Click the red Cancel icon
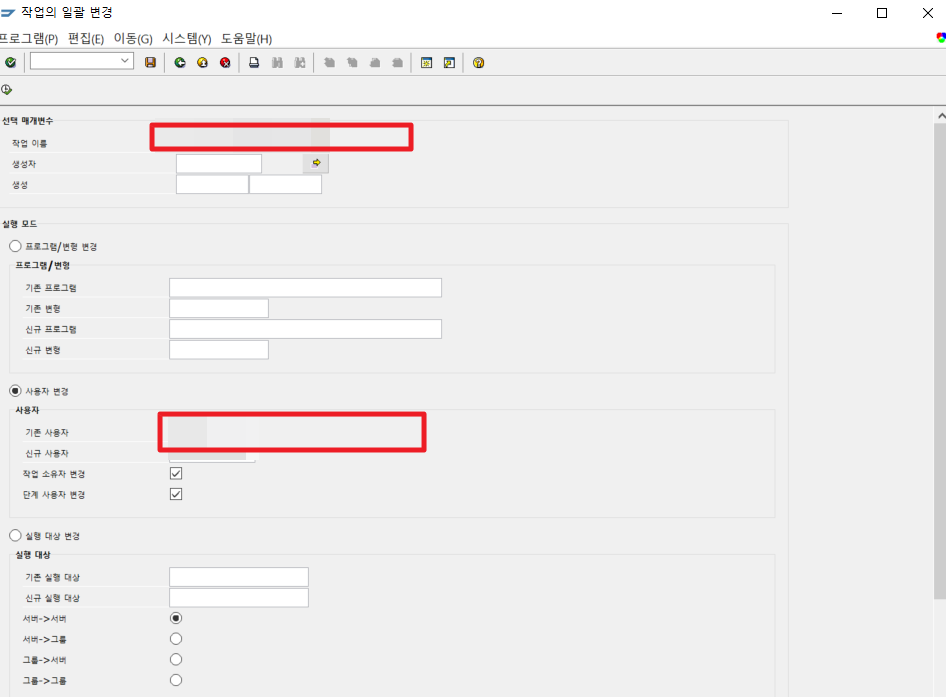Viewport: 946px width, 697px height. 225,62
